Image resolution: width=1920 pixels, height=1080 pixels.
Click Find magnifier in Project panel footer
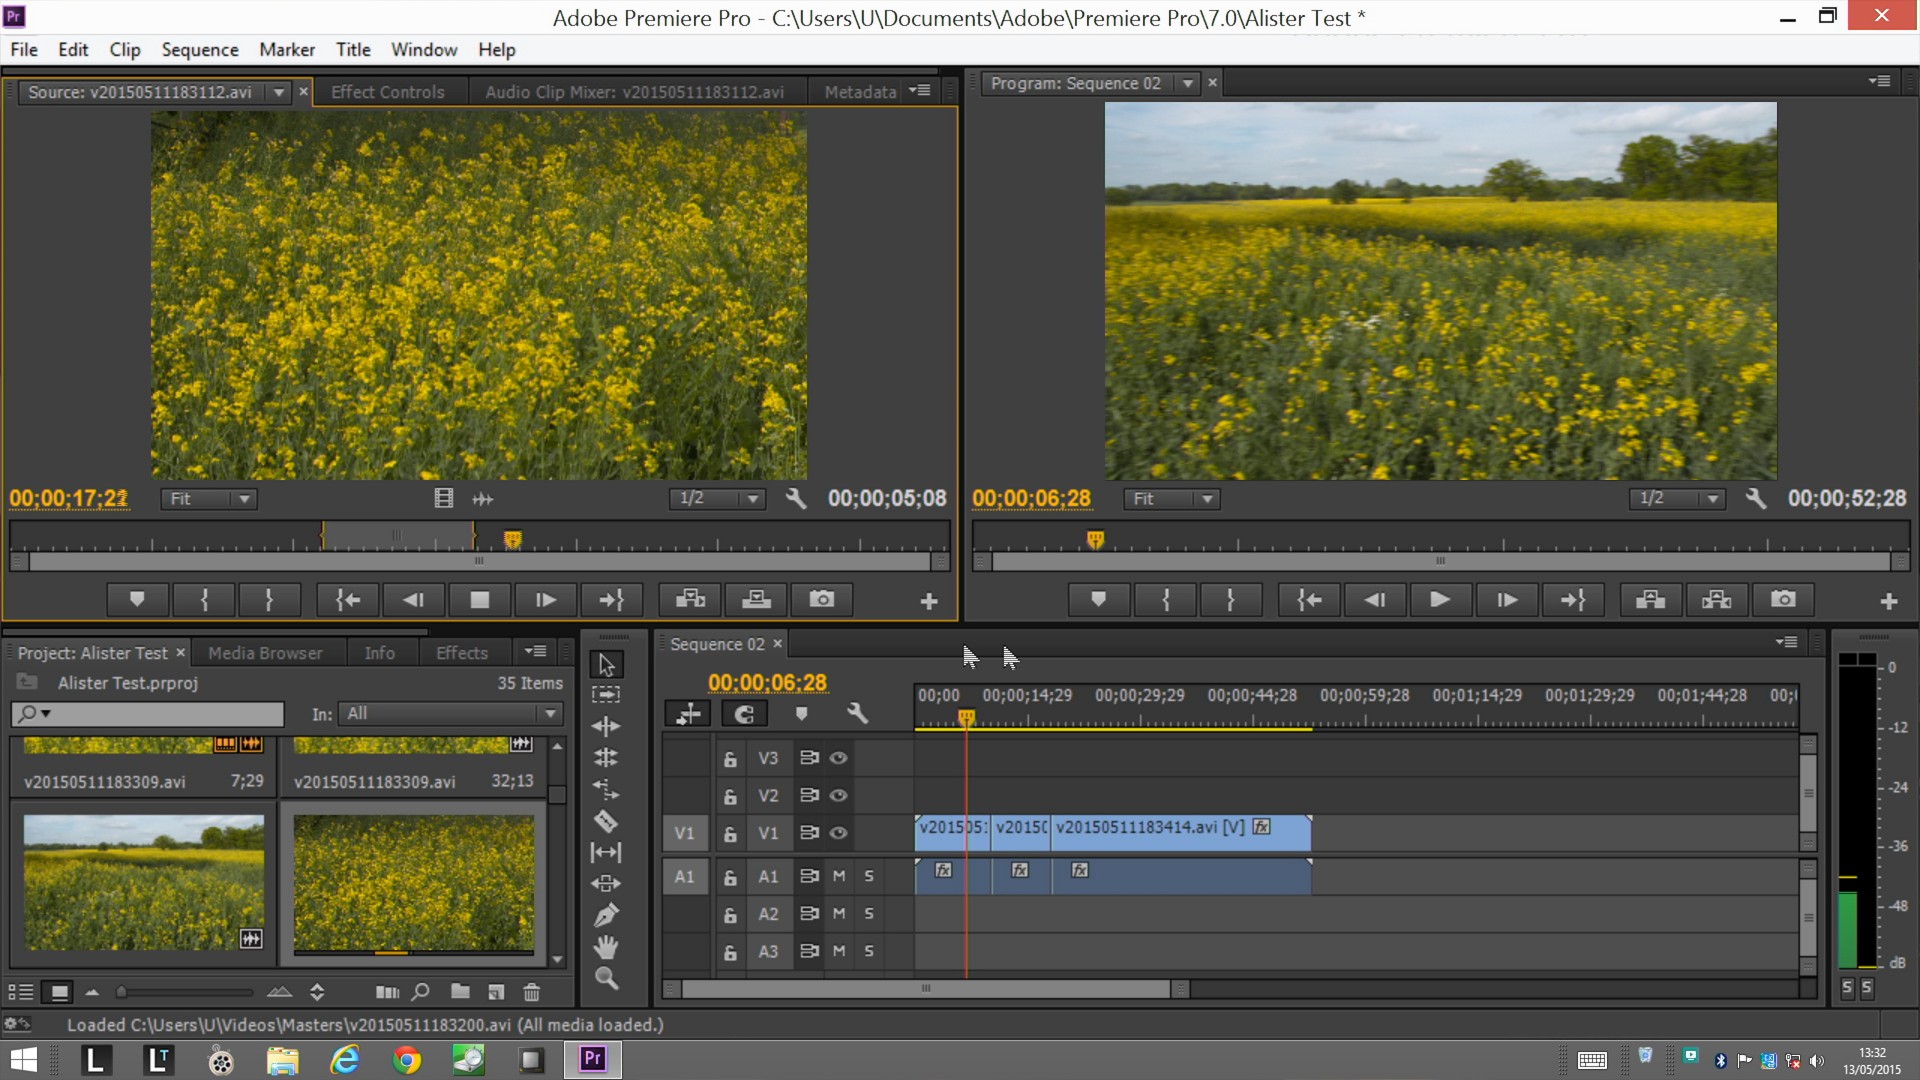[421, 992]
